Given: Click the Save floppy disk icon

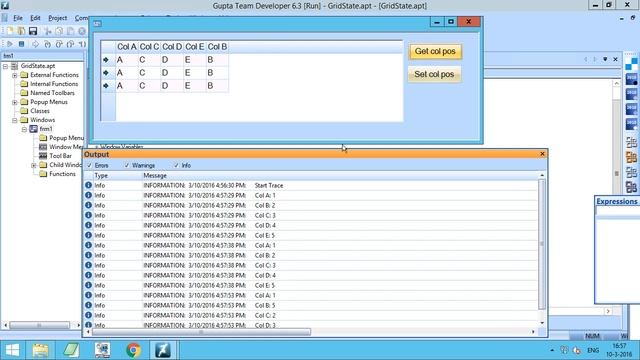Looking at the screenshot, I should click(x=33, y=31).
